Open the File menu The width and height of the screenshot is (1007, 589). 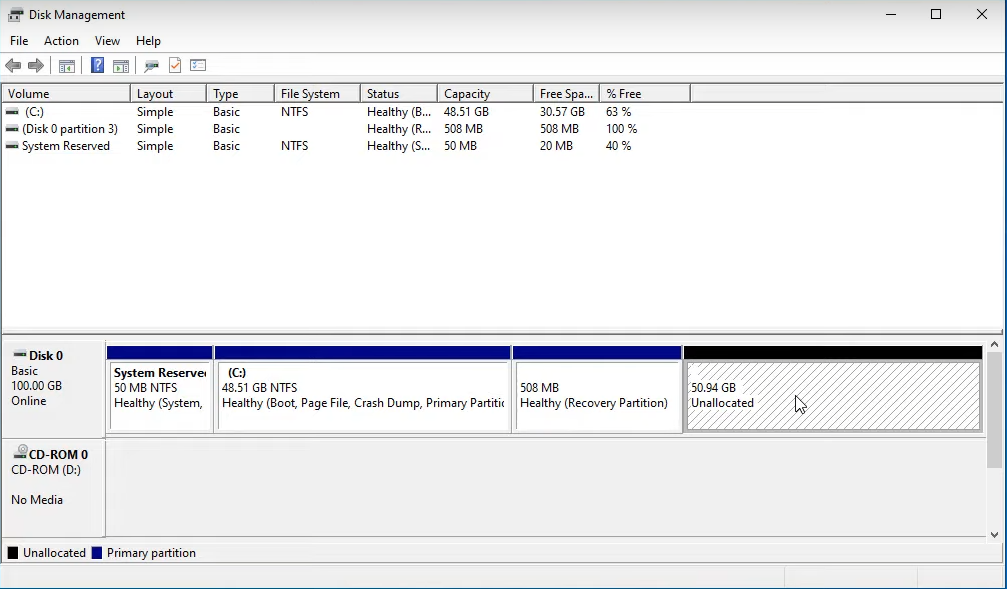click(x=19, y=40)
